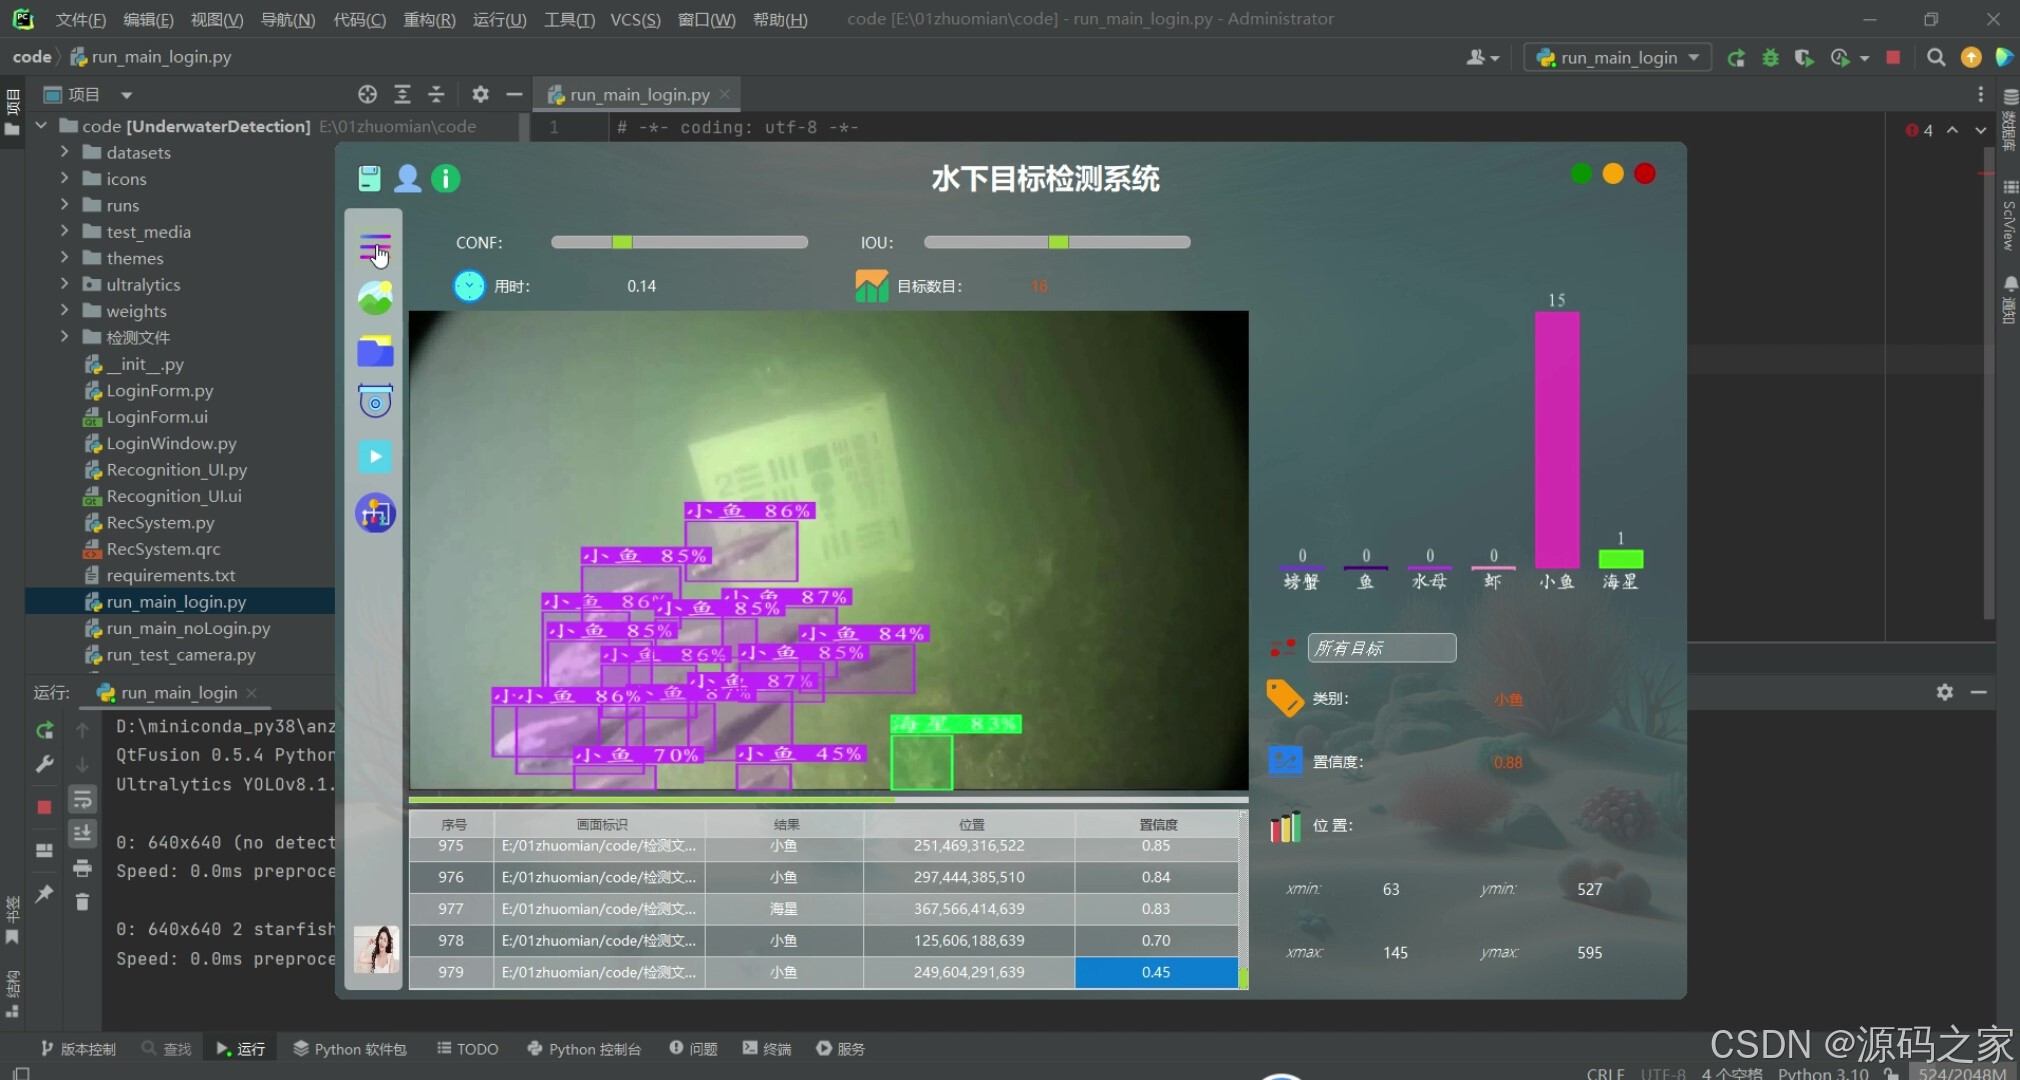The width and height of the screenshot is (2020, 1080).
Task: Open LoginWindow.py in project tree
Action: (x=171, y=443)
